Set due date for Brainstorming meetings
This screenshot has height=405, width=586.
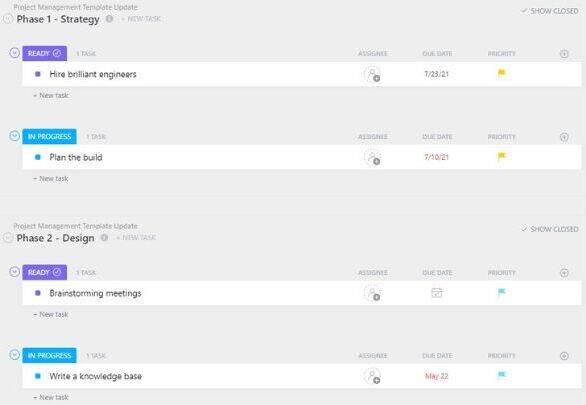(x=437, y=293)
